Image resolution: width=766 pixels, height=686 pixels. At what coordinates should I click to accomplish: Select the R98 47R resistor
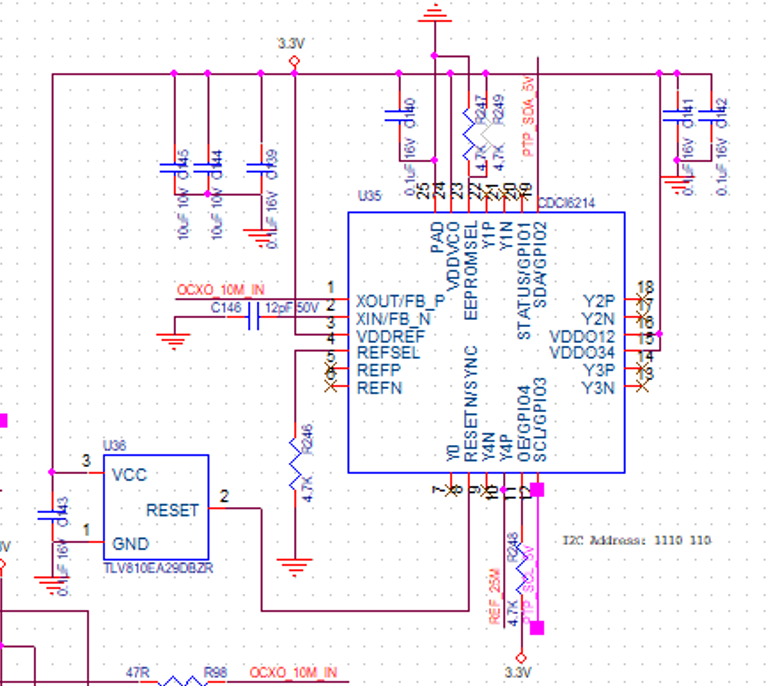(182, 680)
